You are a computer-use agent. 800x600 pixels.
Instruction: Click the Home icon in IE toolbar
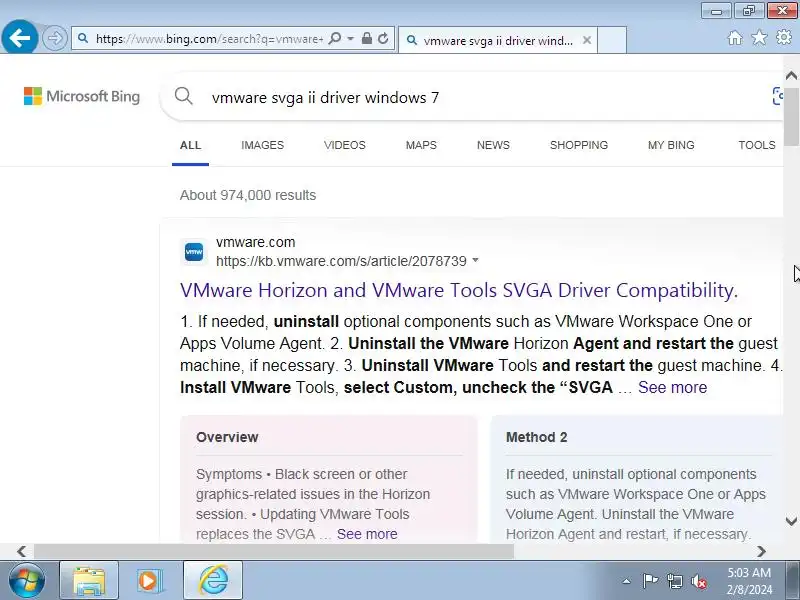735,38
